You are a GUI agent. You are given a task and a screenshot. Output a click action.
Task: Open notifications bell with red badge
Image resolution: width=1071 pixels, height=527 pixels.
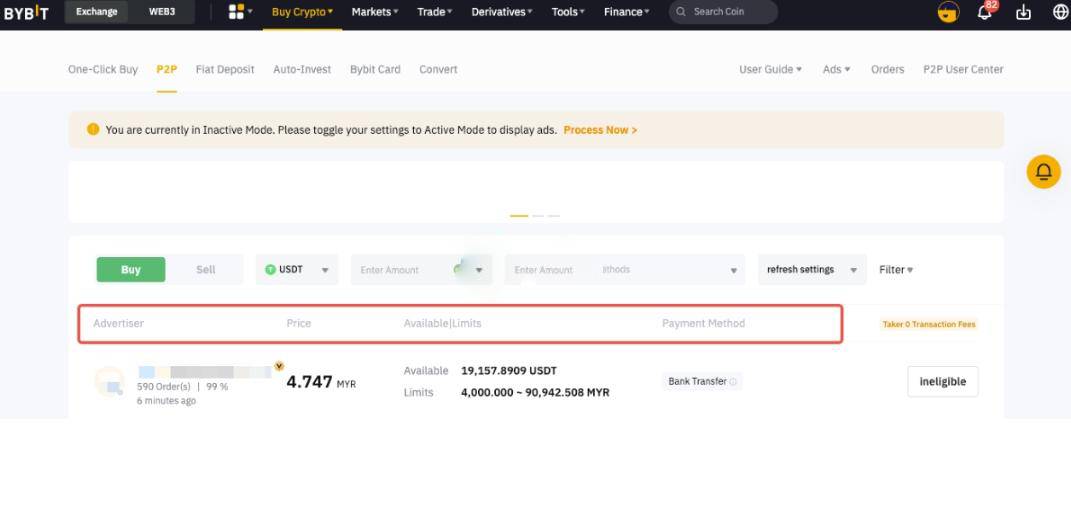click(x=985, y=12)
